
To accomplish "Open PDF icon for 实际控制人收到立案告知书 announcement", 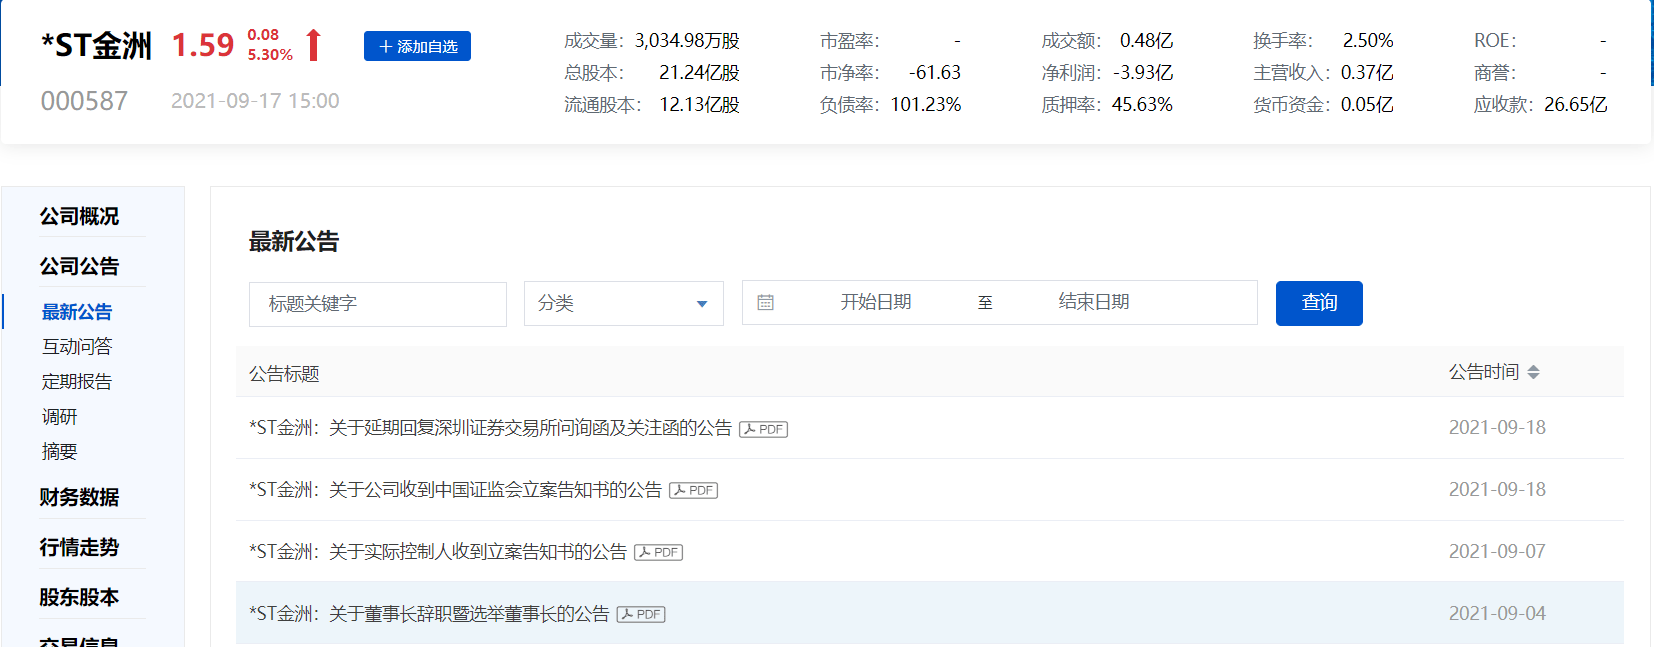I will coord(659,552).
